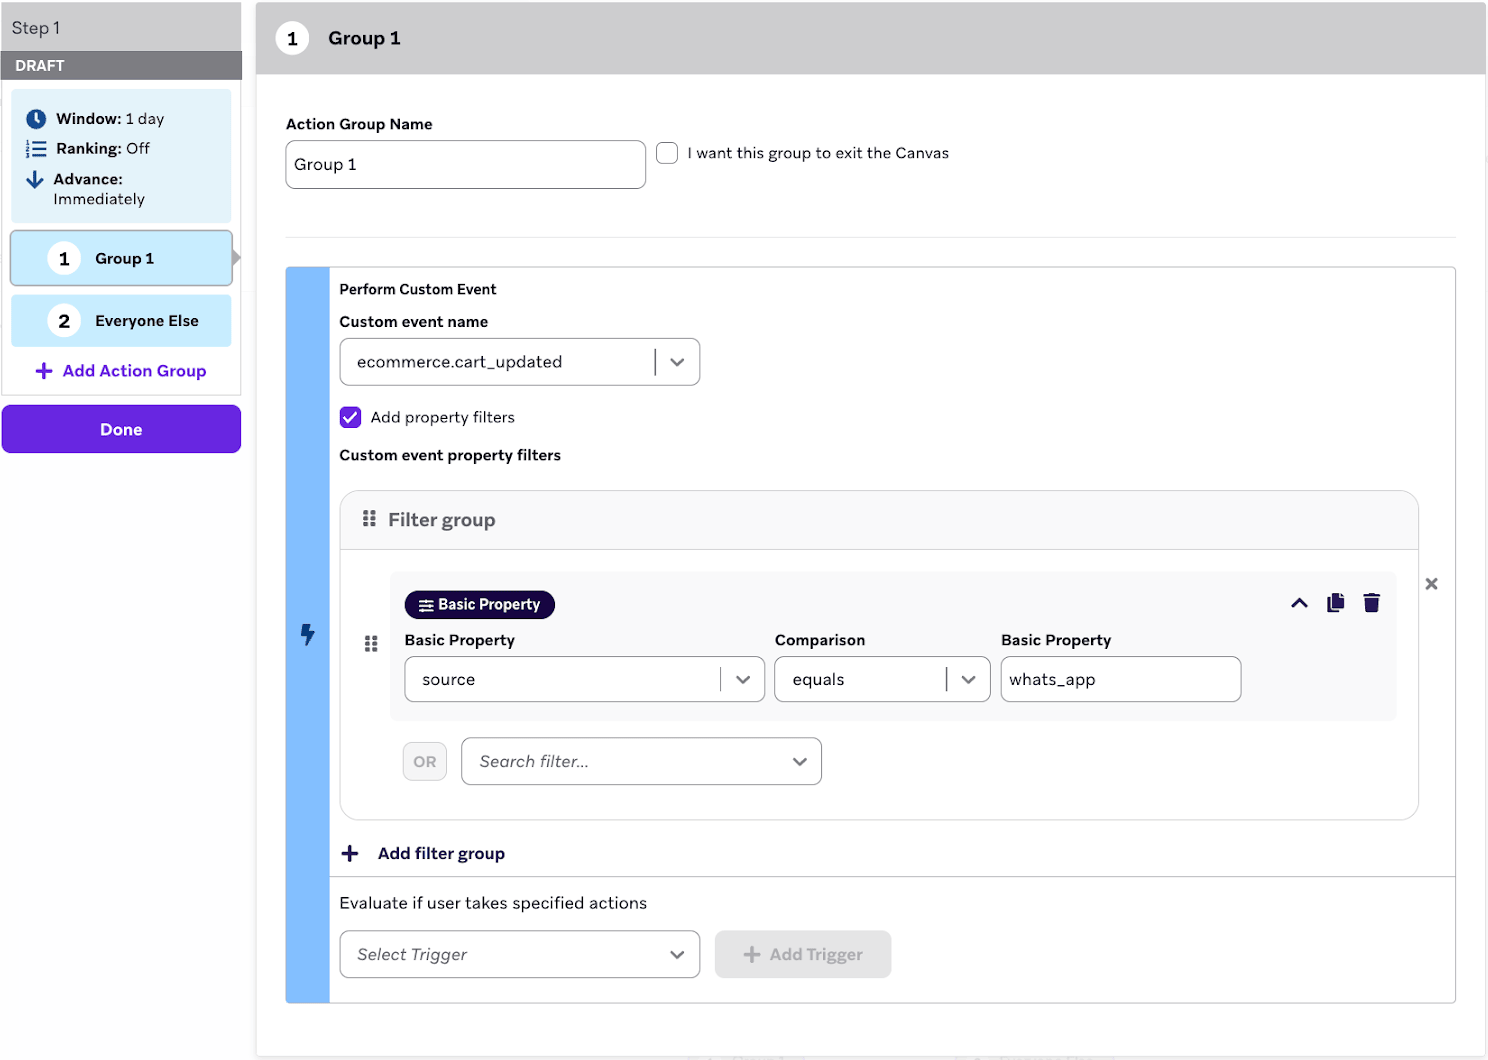This screenshot has width=1488, height=1060.
Task: Click the whats_app value field
Action: click(1119, 679)
